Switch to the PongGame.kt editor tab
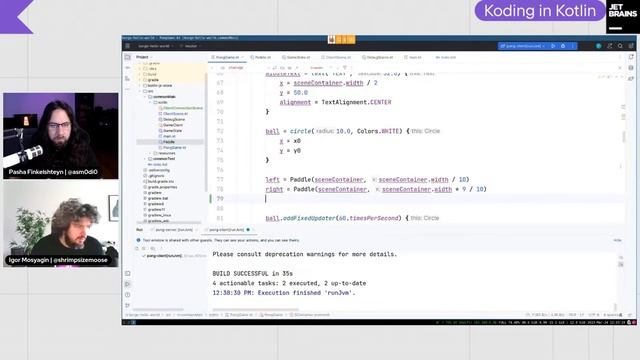640x360 pixels. (x=227, y=58)
